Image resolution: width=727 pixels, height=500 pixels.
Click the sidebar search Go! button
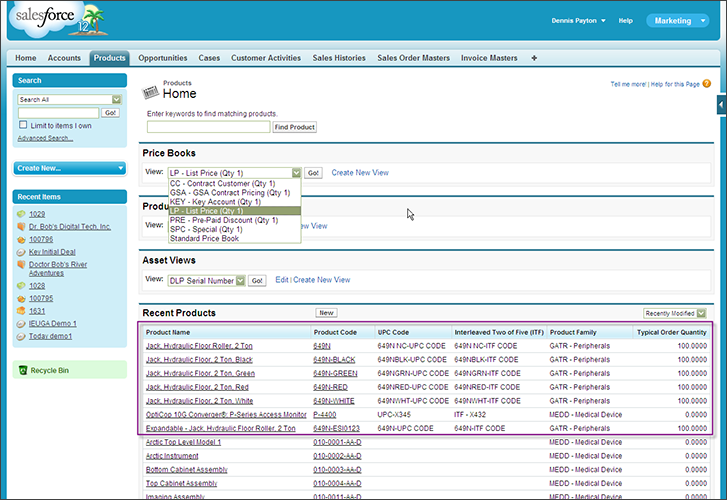(110, 113)
